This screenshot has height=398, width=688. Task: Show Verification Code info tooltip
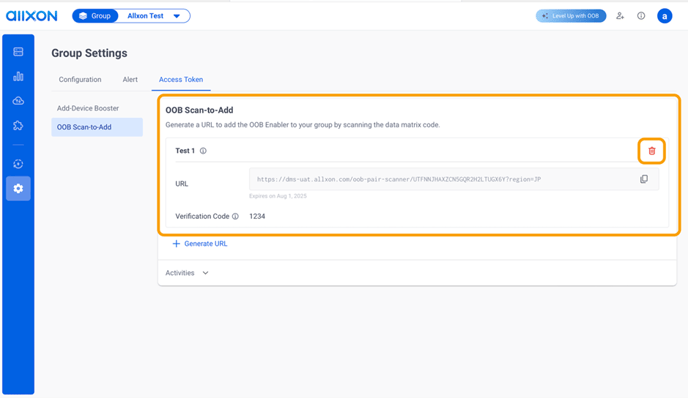point(235,216)
